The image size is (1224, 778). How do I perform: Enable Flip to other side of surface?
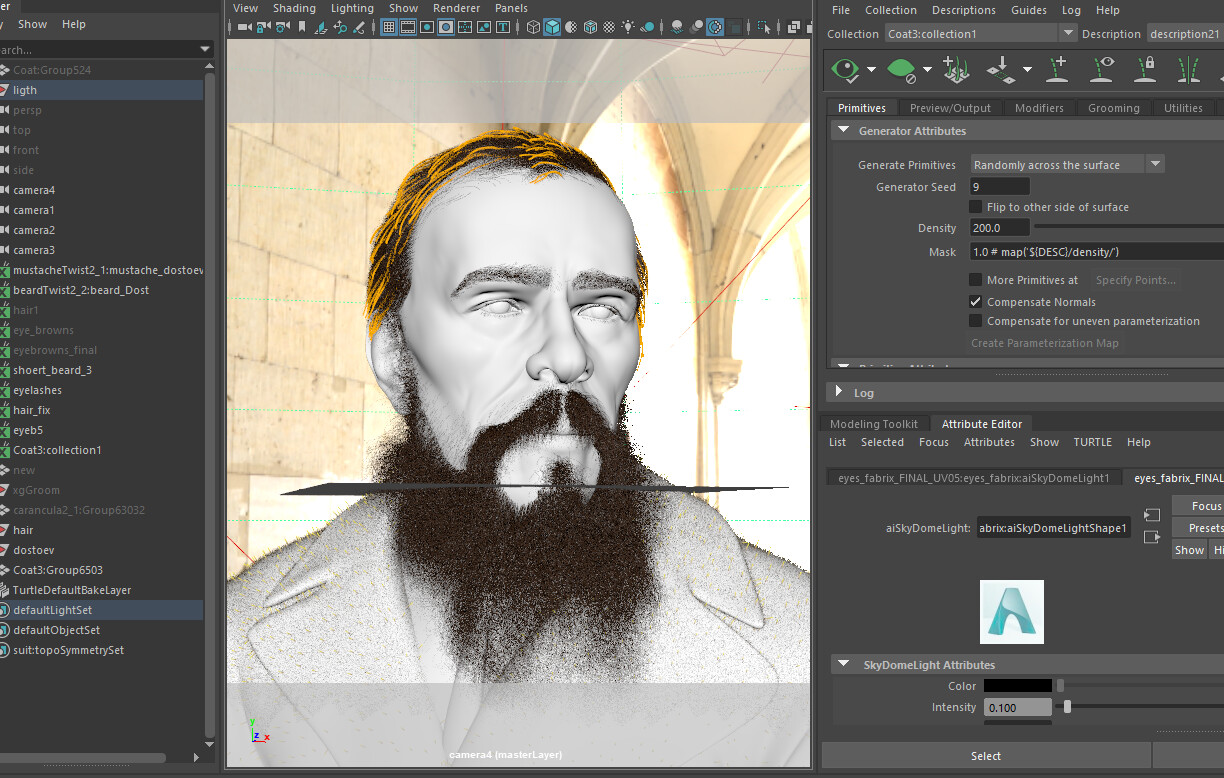click(976, 207)
